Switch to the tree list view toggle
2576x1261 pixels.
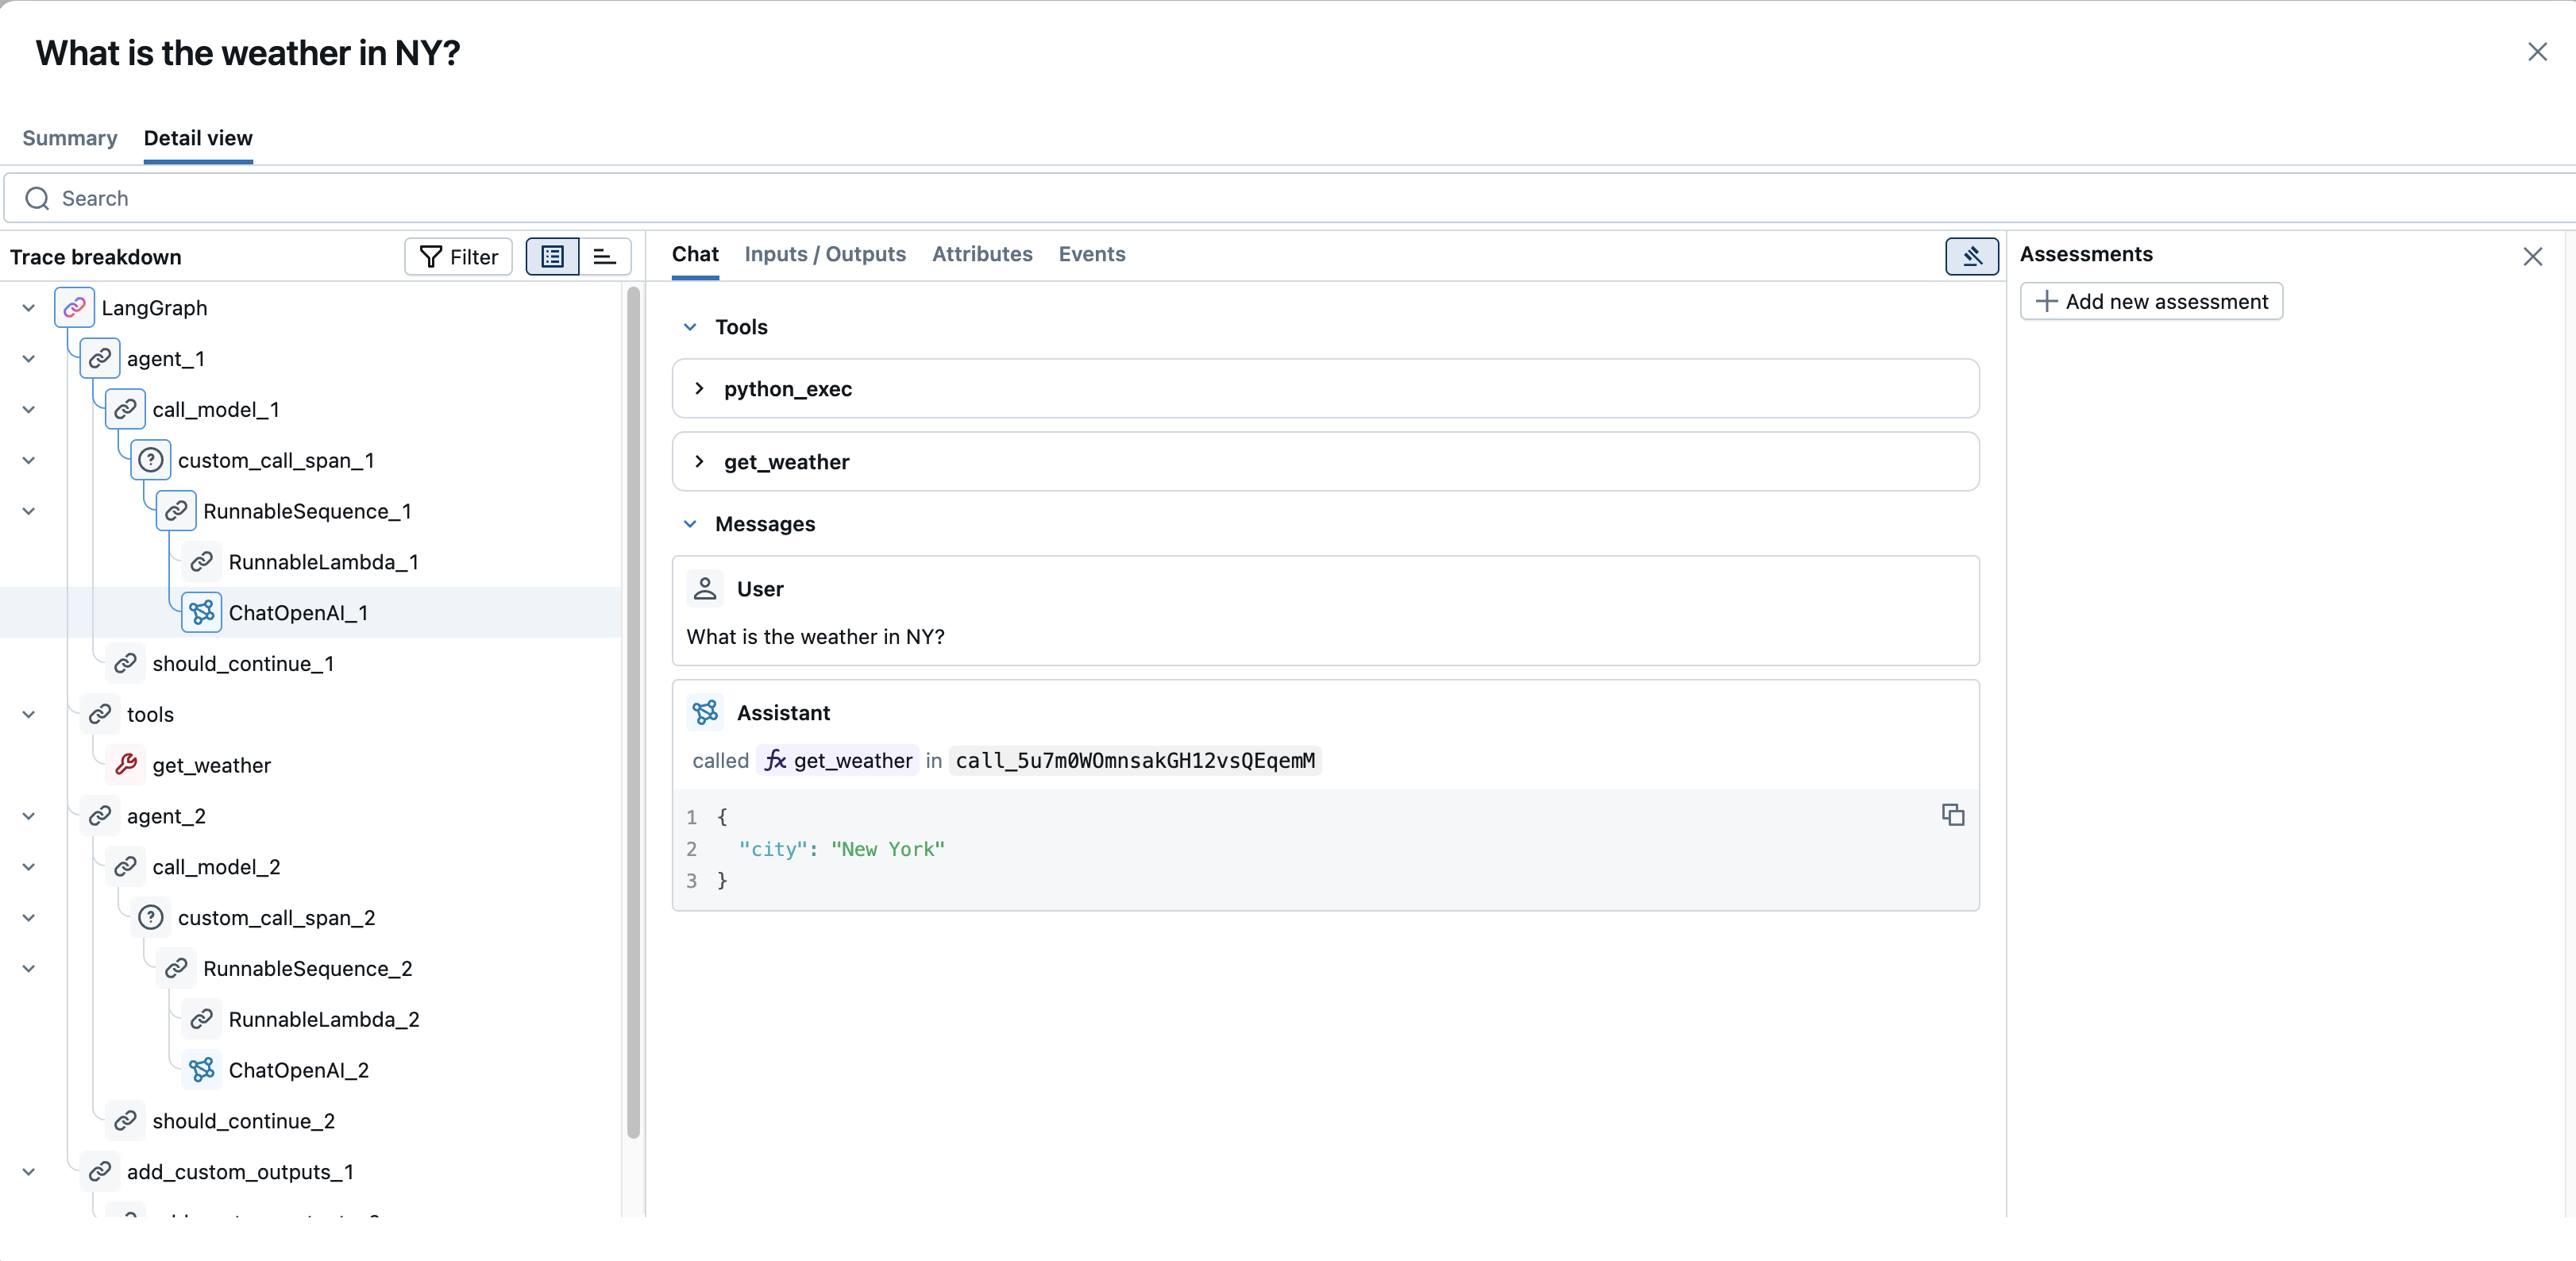(x=552, y=256)
